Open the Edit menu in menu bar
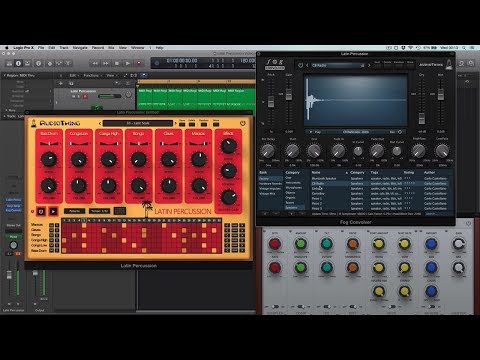 pyautogui.click(x=52, y=48)
